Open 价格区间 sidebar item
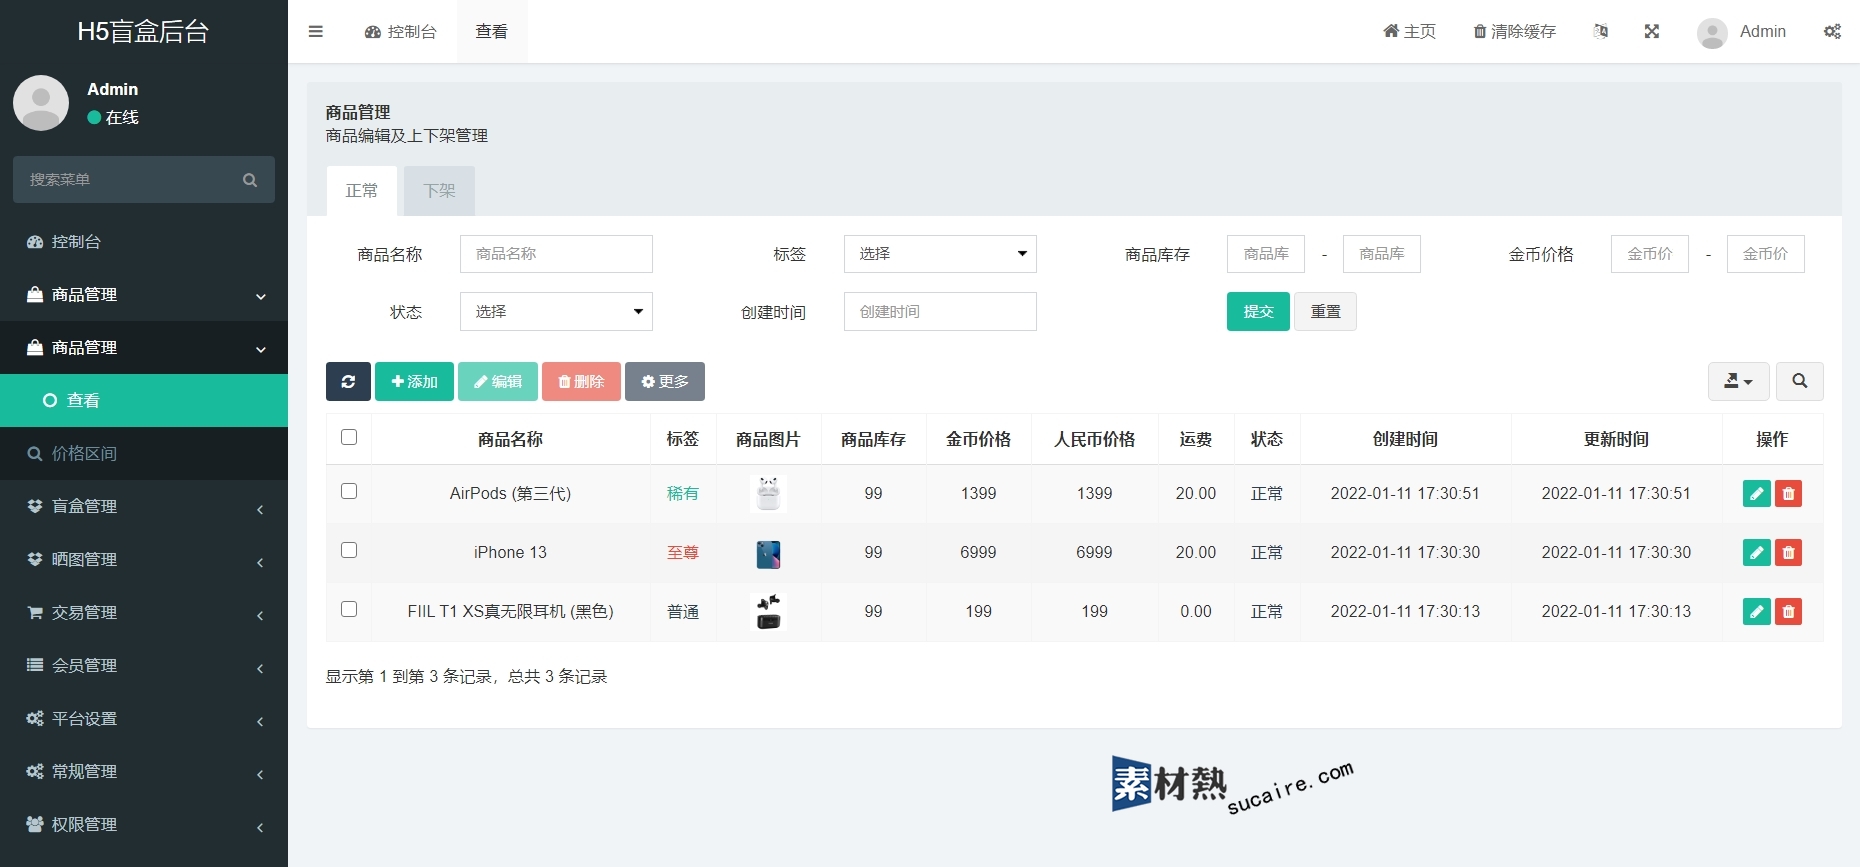 tap(144, 453)
